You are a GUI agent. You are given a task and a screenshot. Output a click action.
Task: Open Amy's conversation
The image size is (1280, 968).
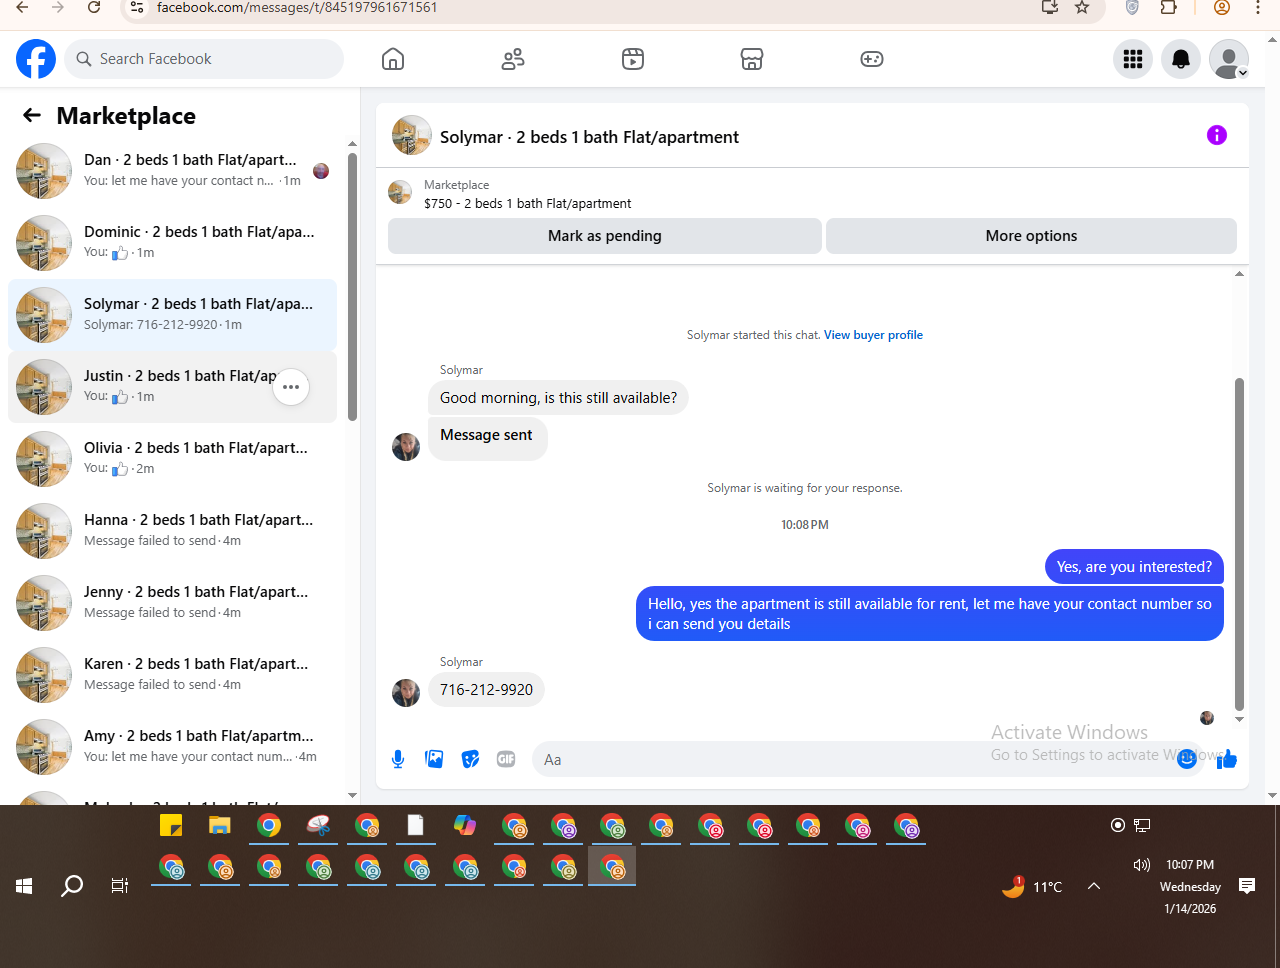172,747
